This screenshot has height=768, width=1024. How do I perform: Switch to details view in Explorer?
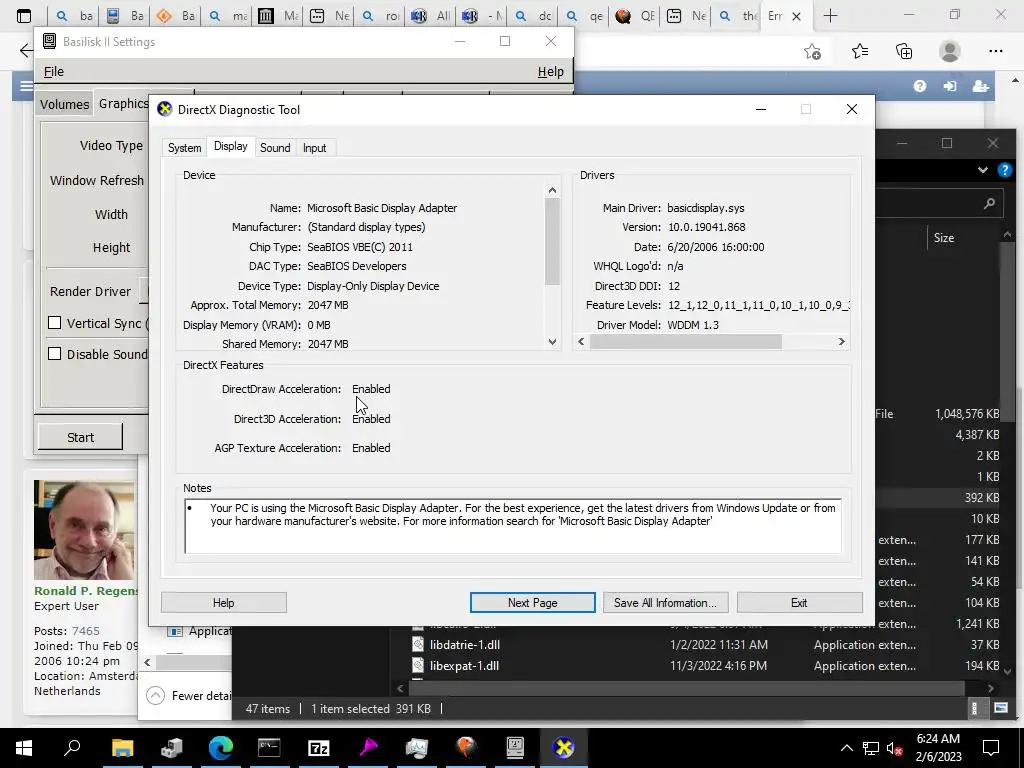[x=974, y=708]
